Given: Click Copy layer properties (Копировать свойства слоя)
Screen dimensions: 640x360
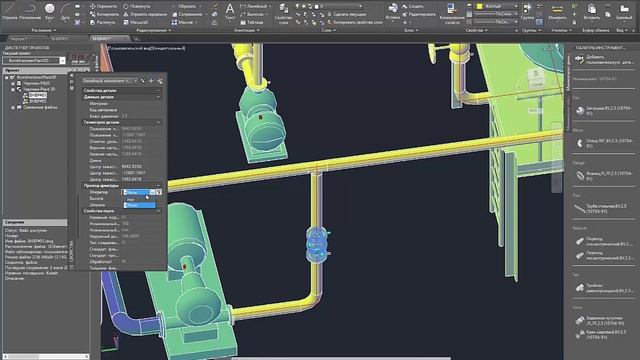Looking at the screenshot, I should (x=355, y=22).
